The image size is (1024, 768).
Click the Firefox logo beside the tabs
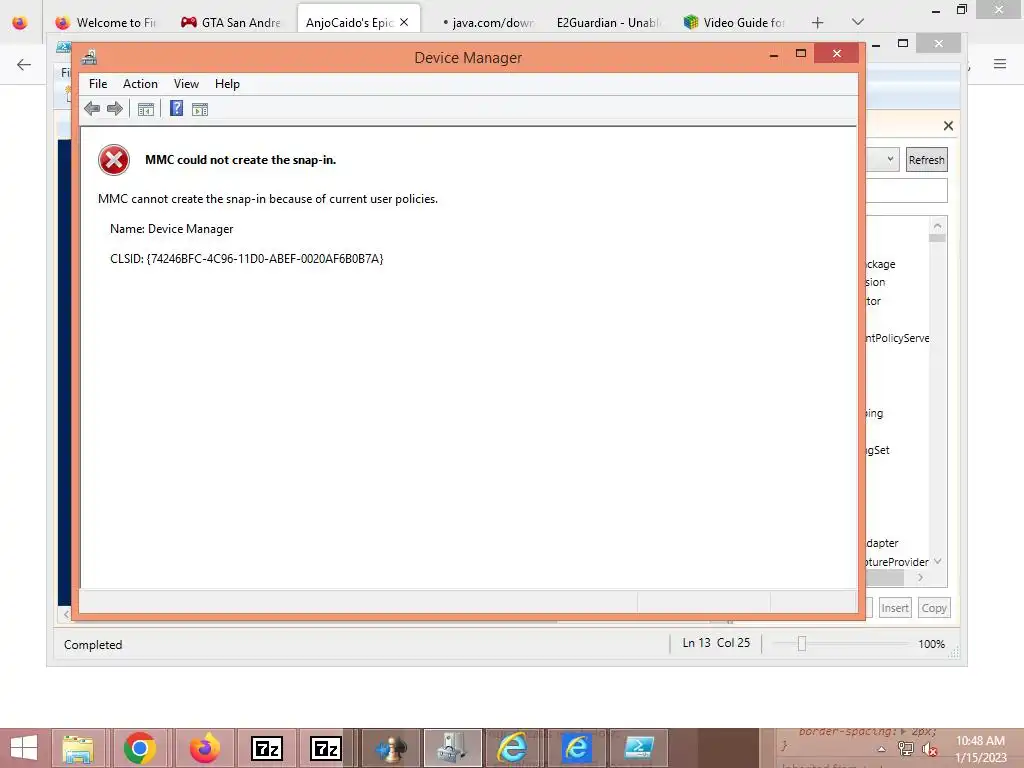click(20, 22)
